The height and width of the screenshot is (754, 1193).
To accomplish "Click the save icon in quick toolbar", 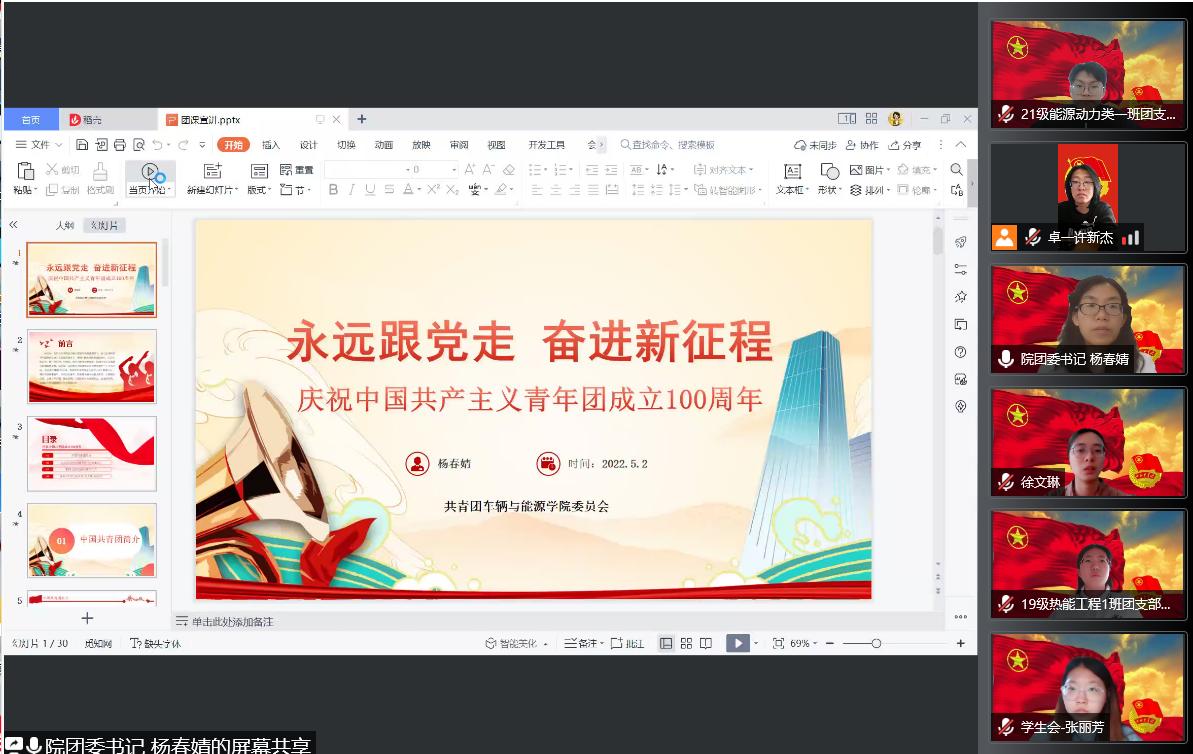I will pyautogui.click(x=83, y=145).
